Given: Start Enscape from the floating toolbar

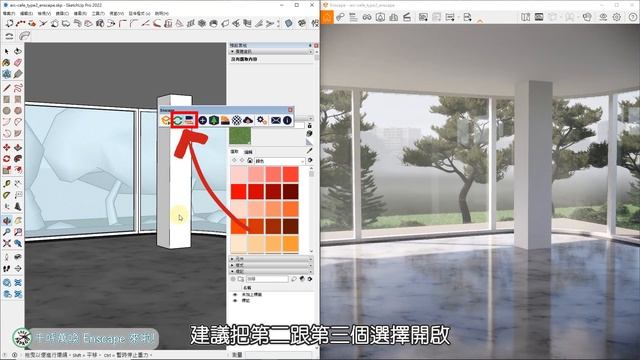Looking at the screenshot, I should pos(166,120).
